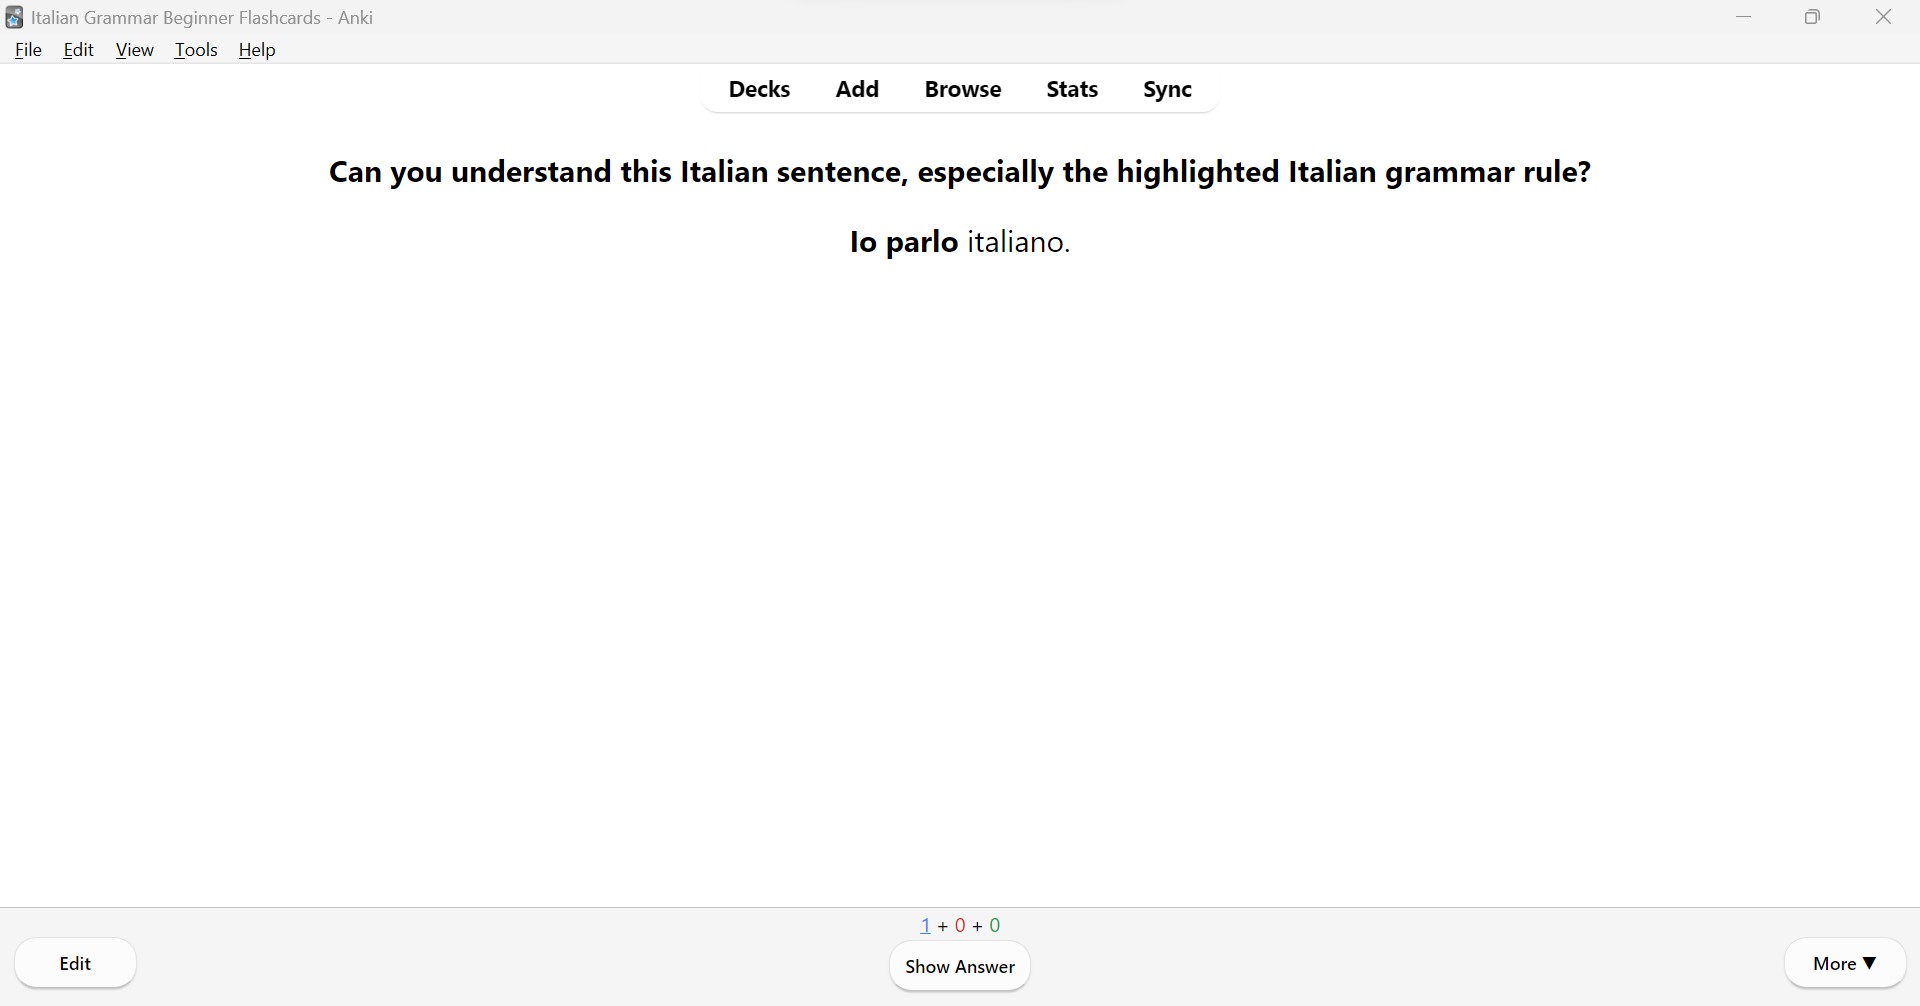This screenshot has height=1006, width=1920.
Task: Open the Help menu
Action: pos(256,49)
